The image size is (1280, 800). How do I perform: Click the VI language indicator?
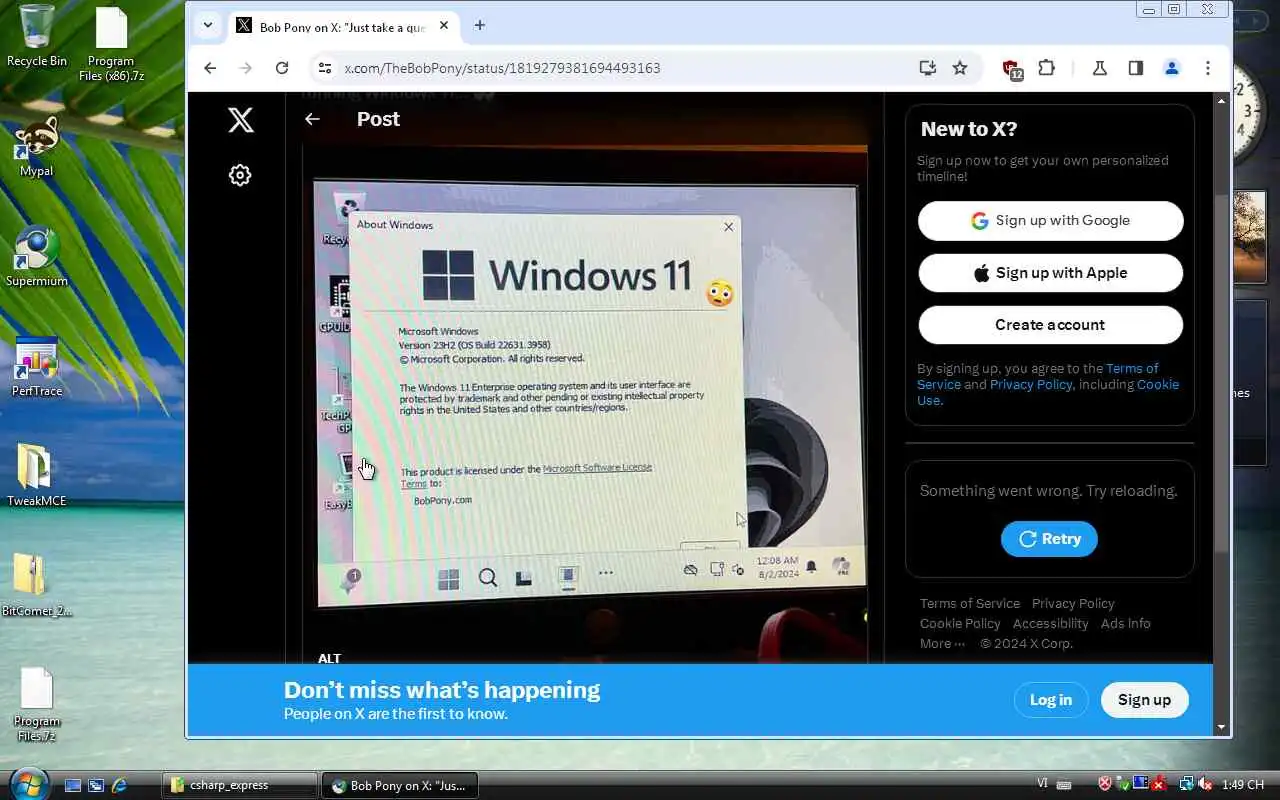tap(1043, 785)
